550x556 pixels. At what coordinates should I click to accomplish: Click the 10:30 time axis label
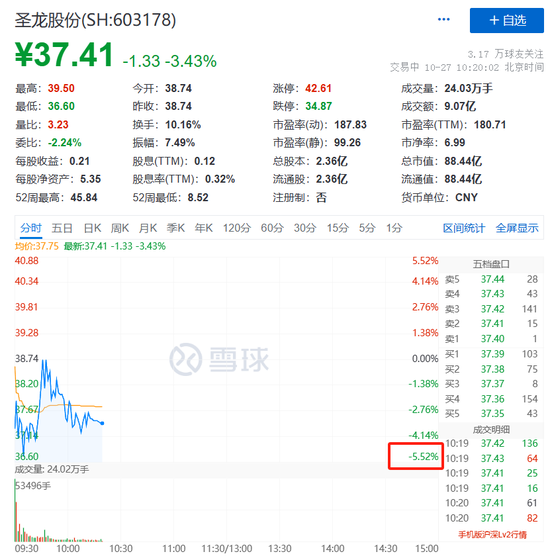pyautogui.click(x=121, y=549)
